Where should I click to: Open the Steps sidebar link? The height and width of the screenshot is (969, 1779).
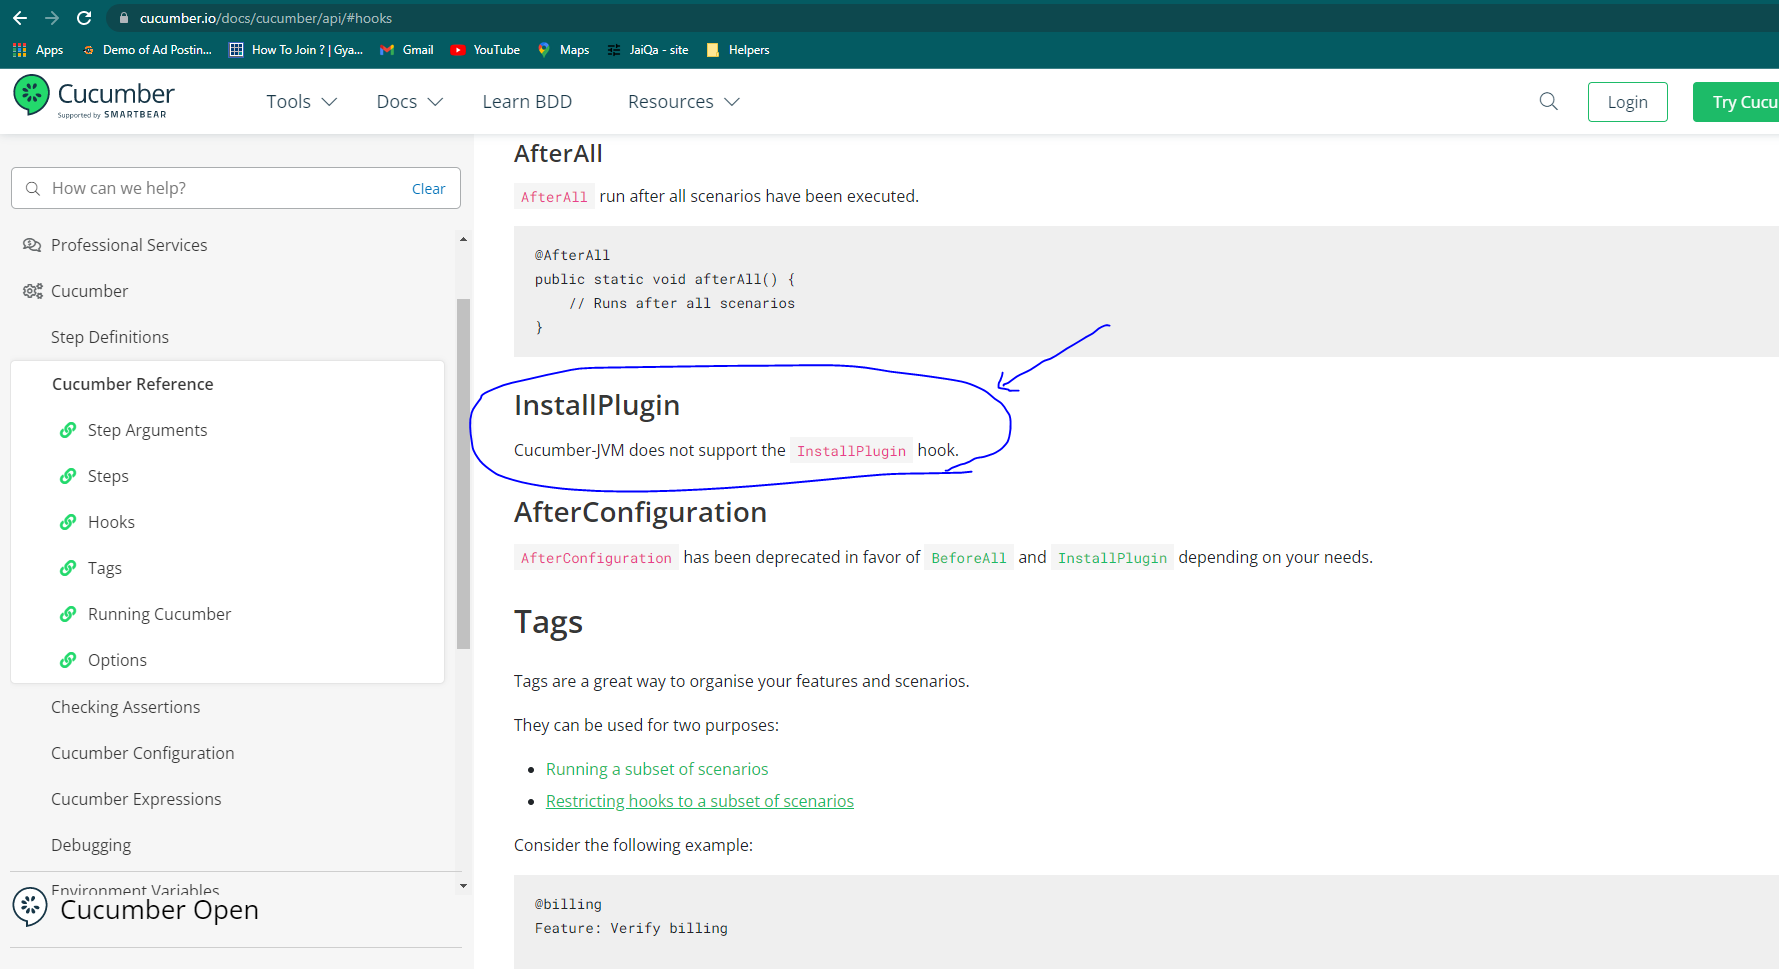pos(108,476)
